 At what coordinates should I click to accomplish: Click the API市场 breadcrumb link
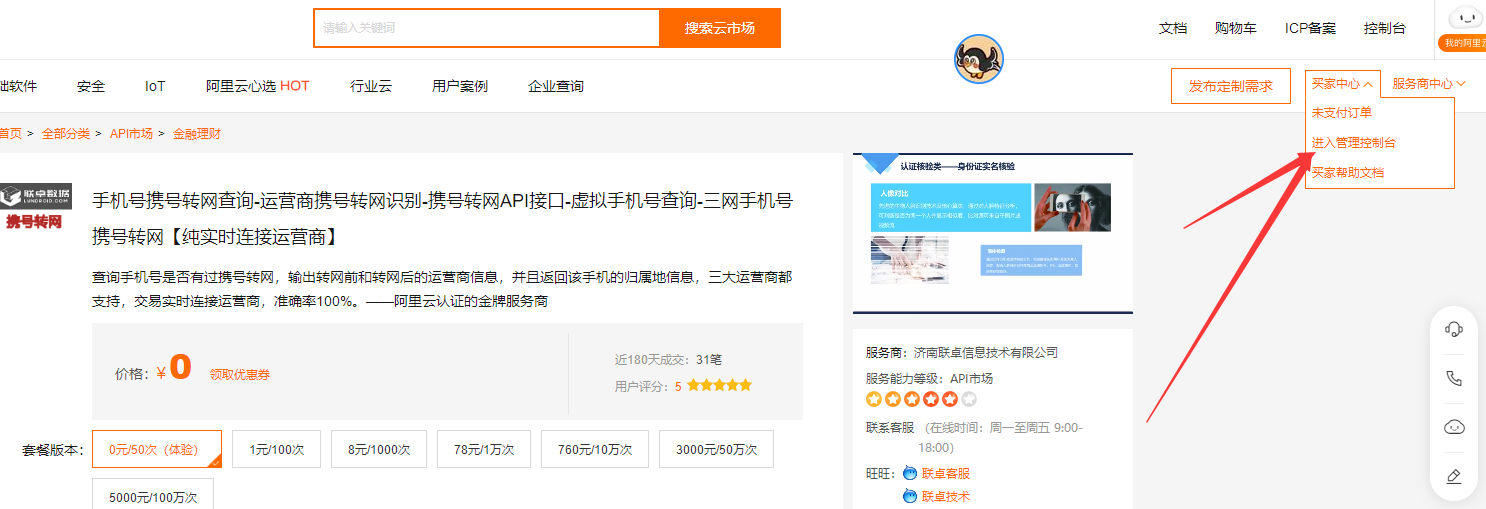tap(131, 133)
